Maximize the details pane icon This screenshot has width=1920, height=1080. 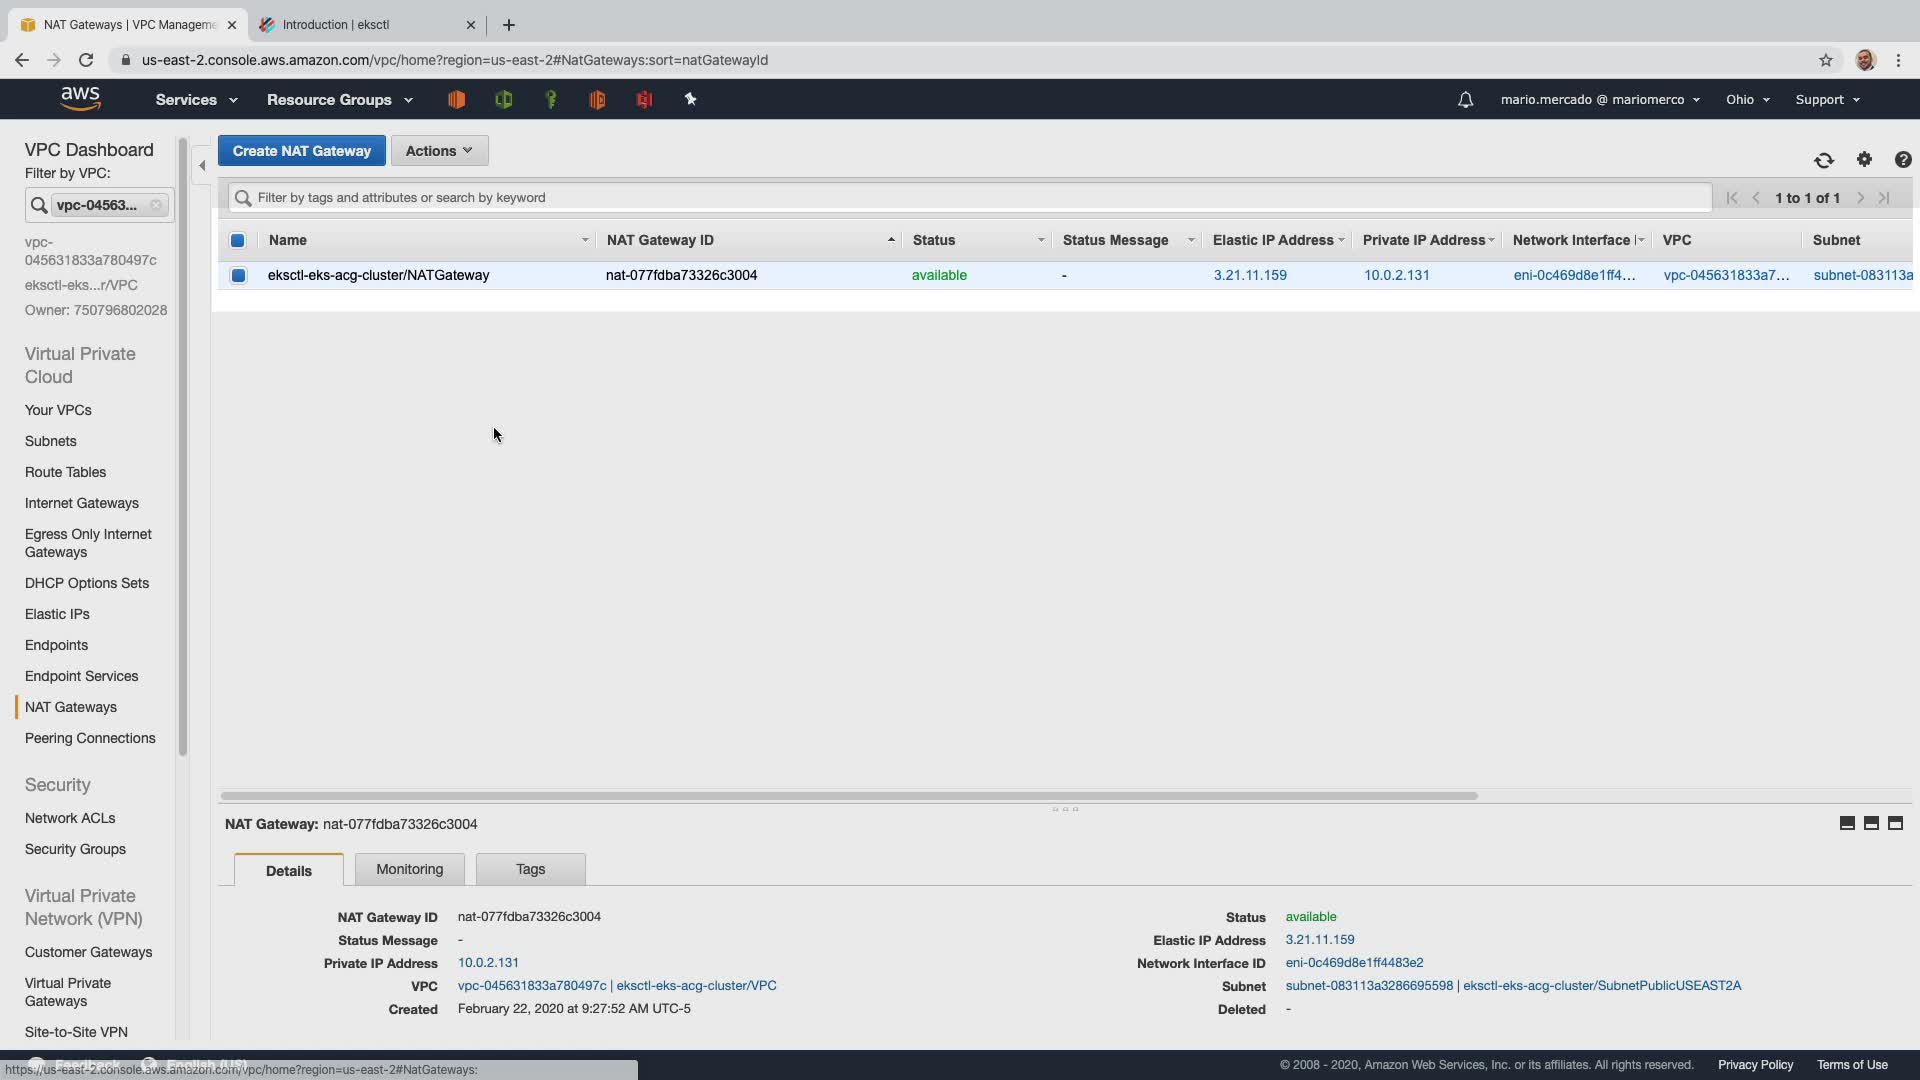coord(1895,823)
